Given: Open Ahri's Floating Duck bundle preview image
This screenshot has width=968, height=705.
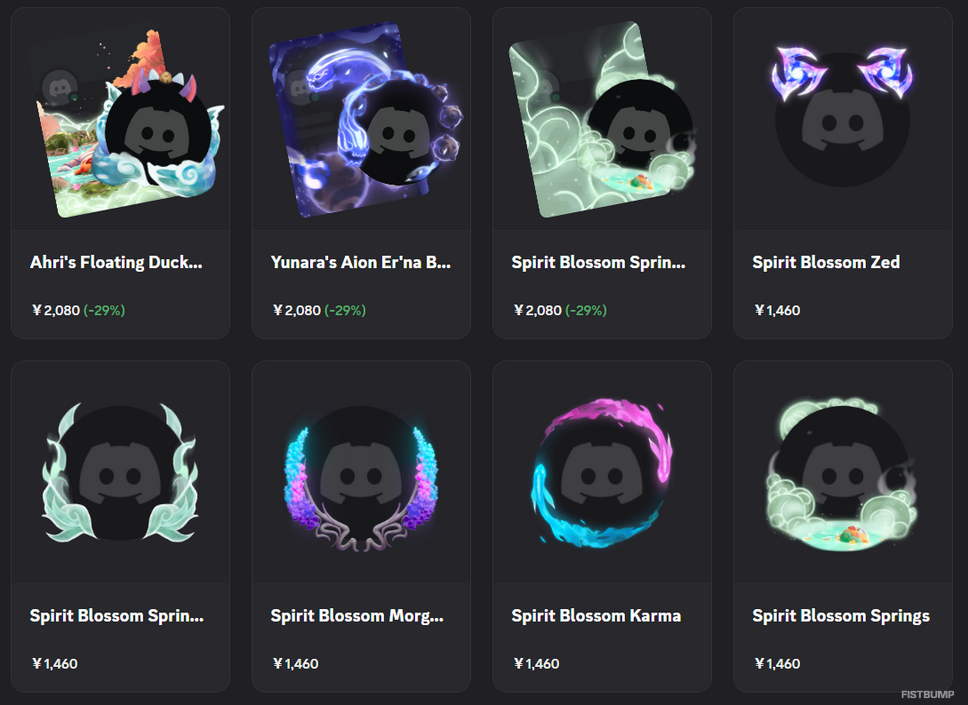Looking at the screenshot, I should [127, 120].
